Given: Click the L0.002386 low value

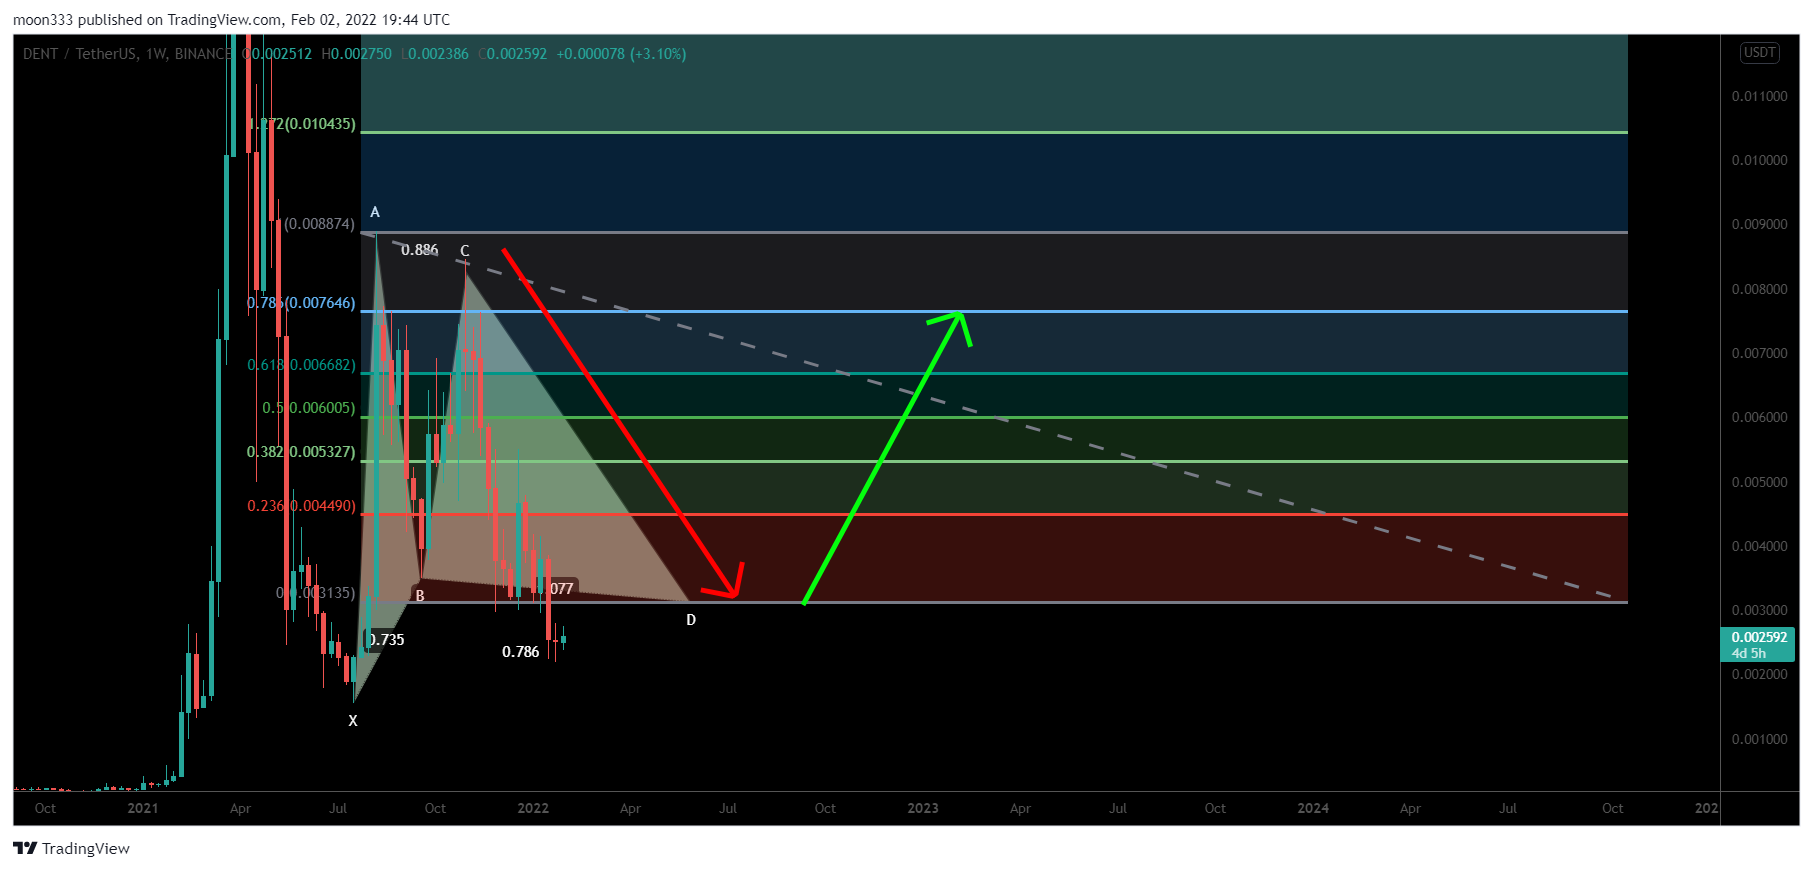Looking at the screenshot, I should point(435,54).
